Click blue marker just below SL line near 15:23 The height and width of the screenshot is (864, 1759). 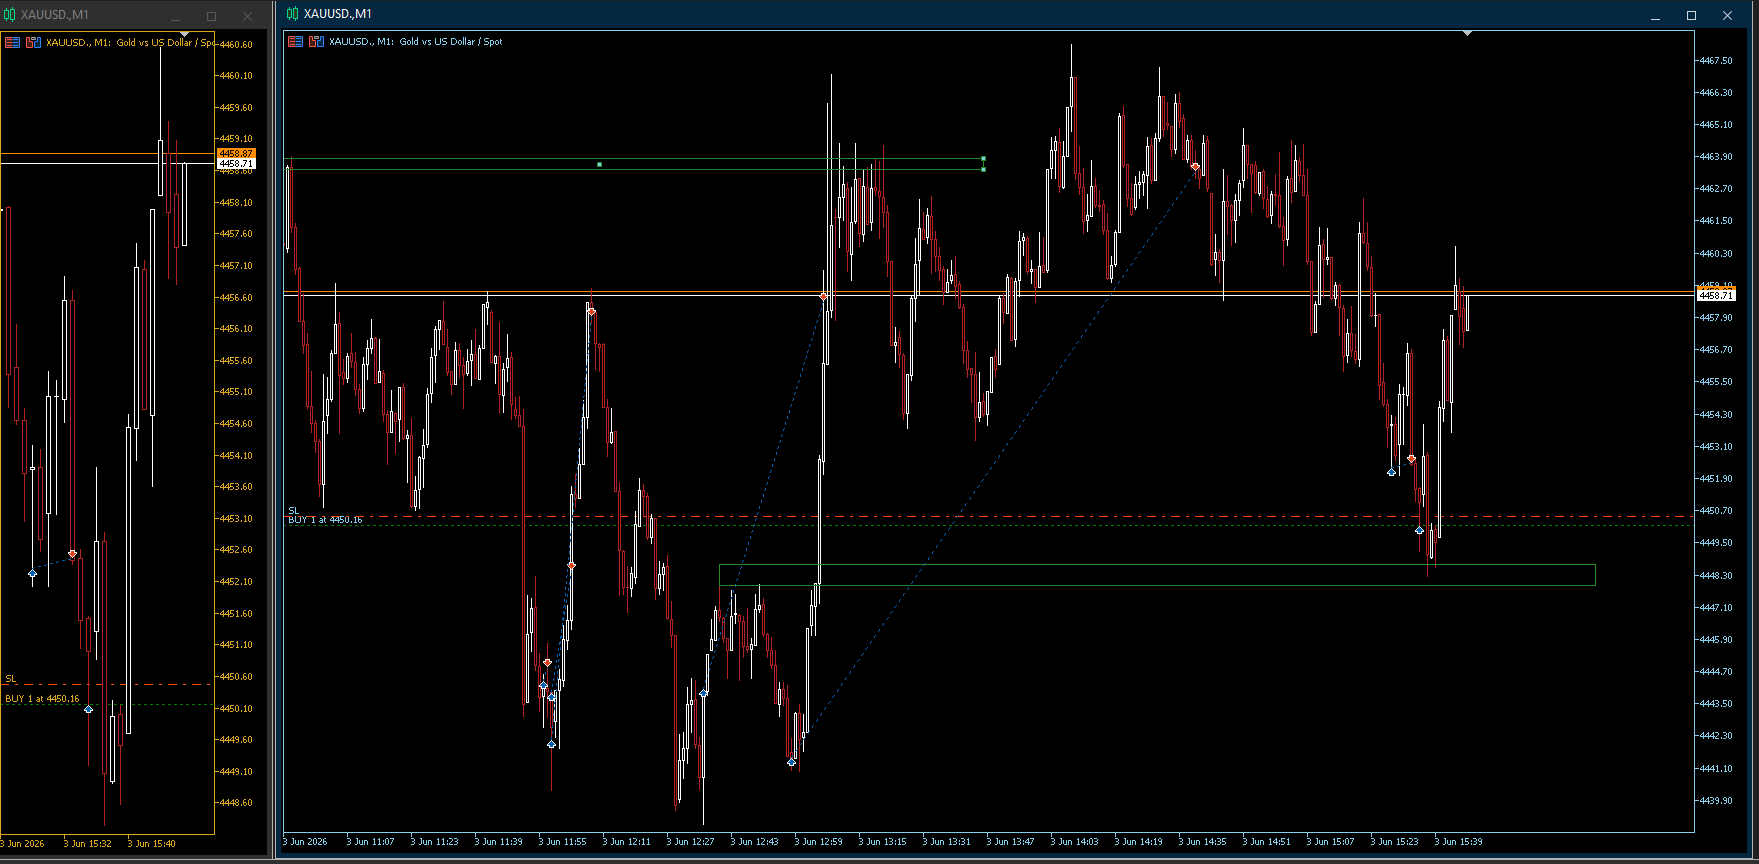coord(1419,530)
